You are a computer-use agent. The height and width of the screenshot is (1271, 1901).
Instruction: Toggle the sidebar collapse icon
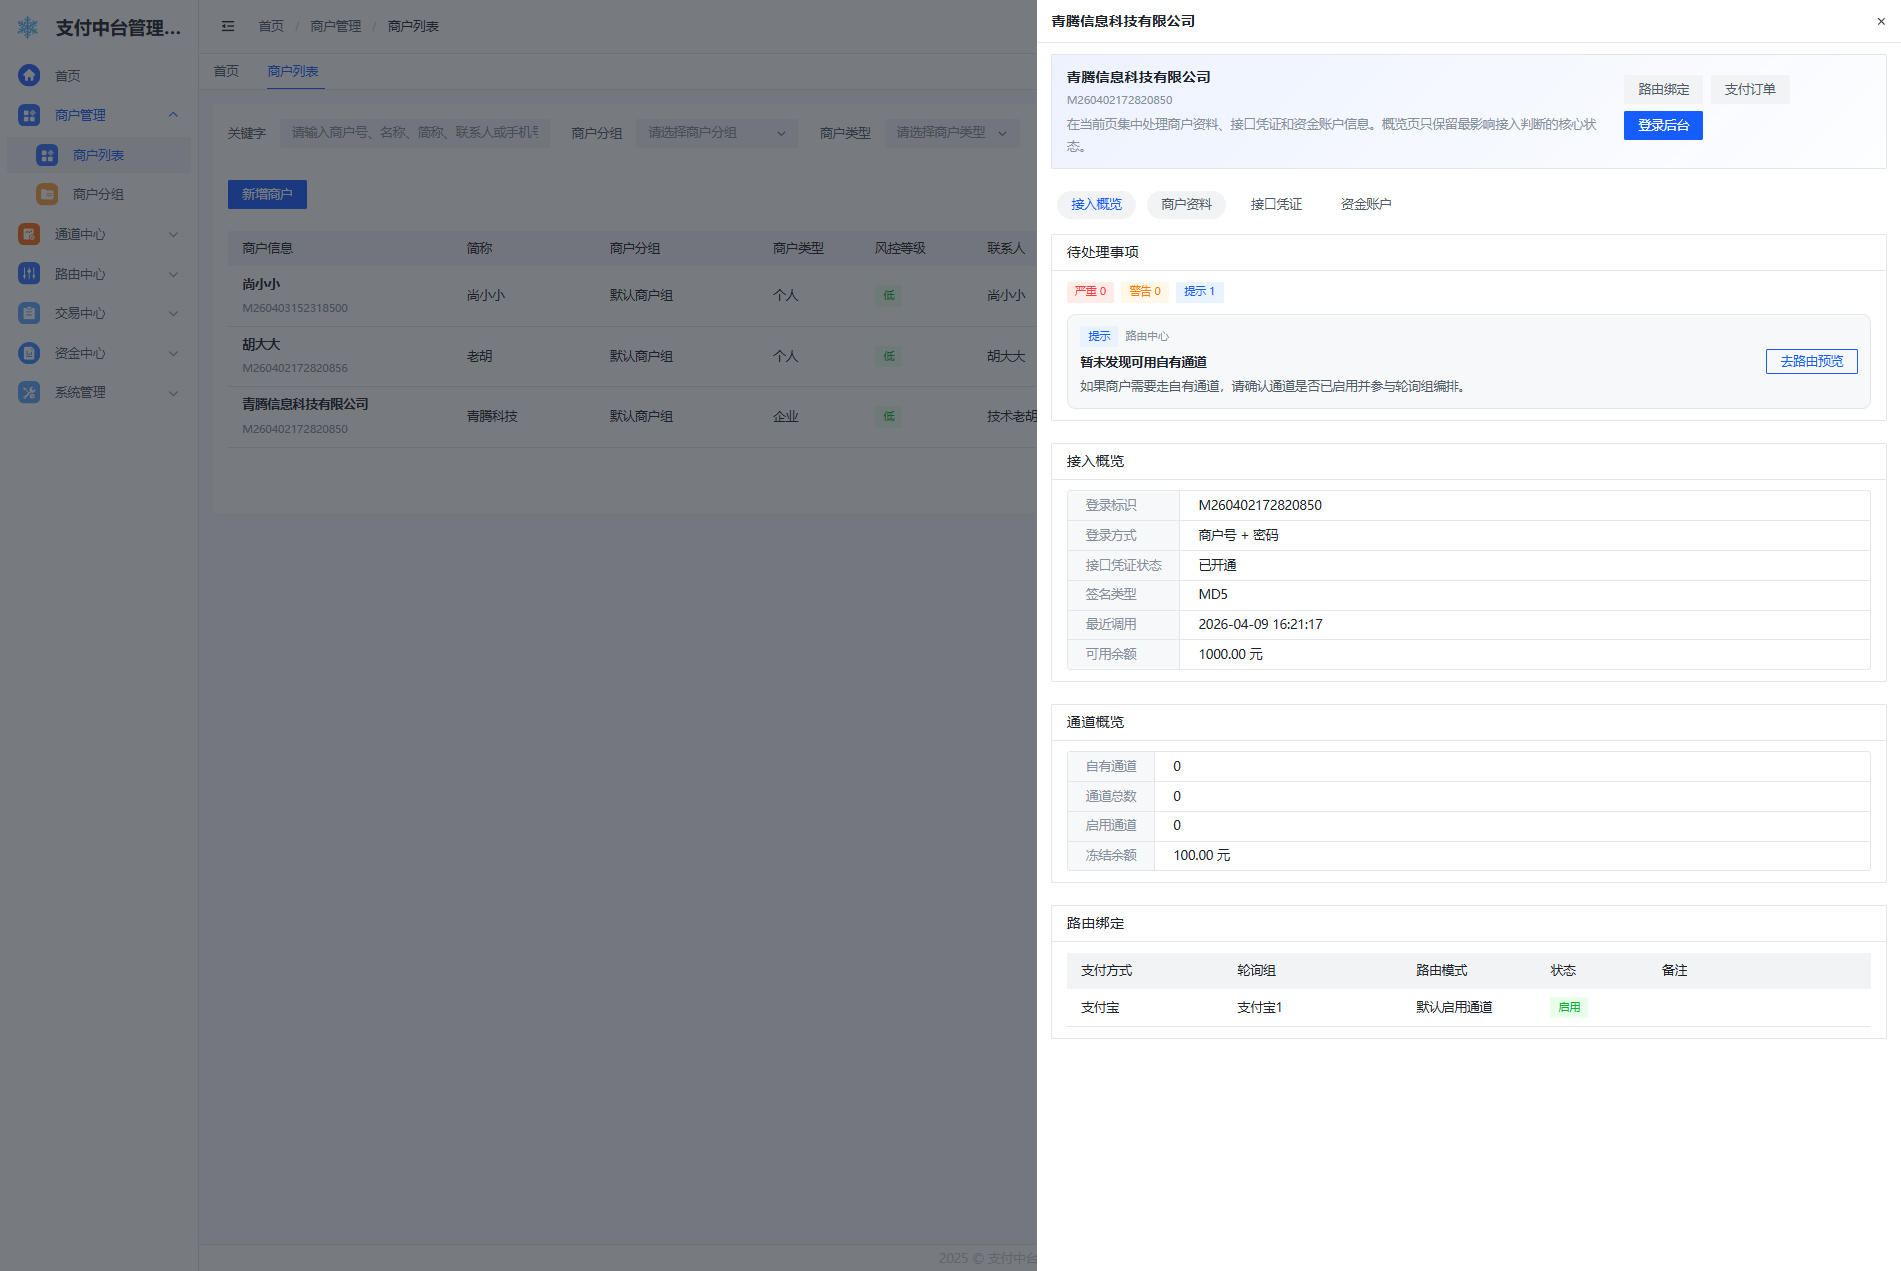pyautogui.click(x=228, y=26)
